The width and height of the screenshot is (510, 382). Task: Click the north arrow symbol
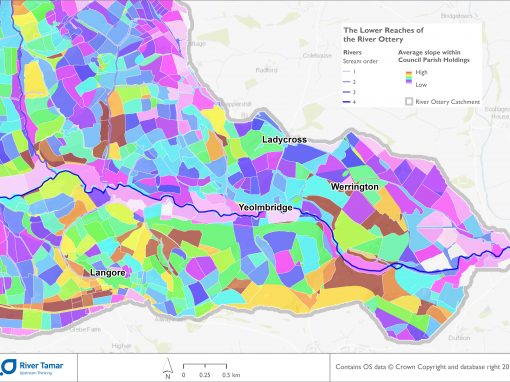pyautogui.click(x=168, y=368)
